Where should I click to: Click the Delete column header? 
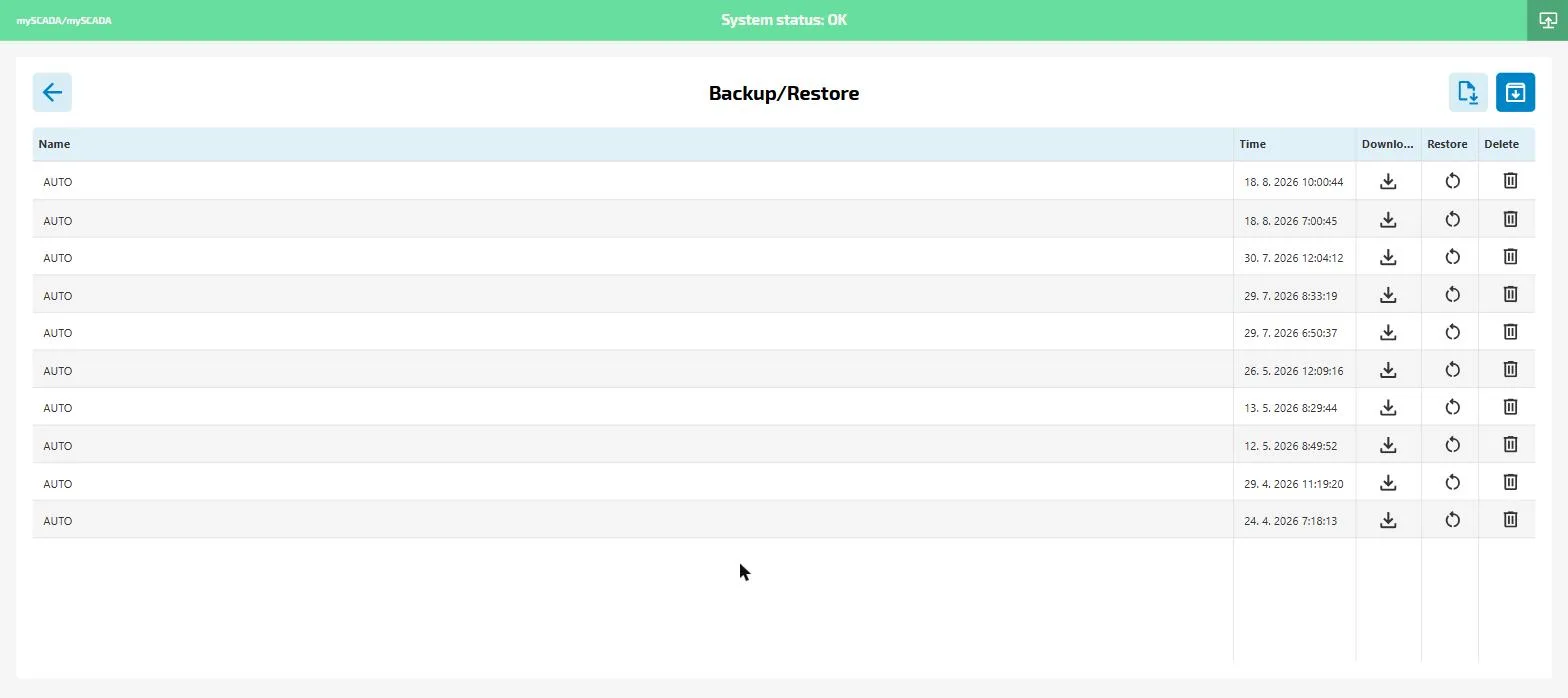click(x=1506, y=144)
